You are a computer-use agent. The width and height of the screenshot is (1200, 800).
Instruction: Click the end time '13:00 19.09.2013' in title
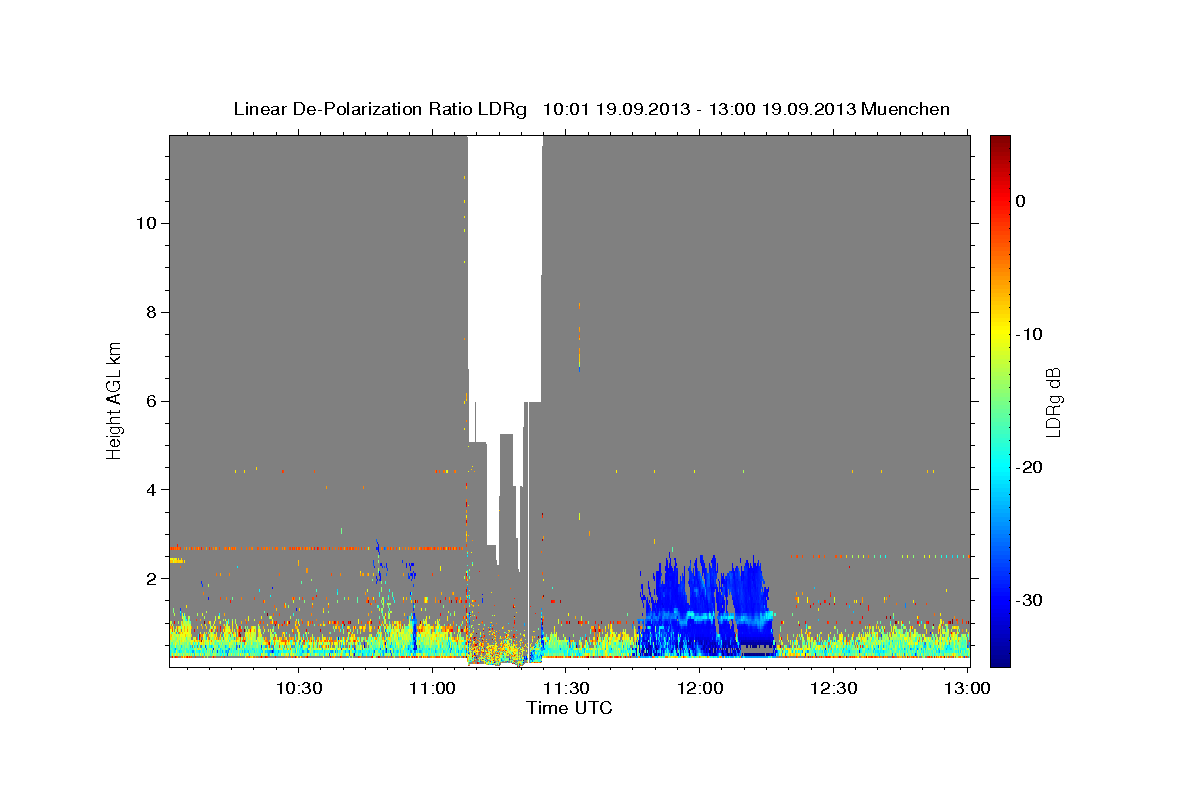point(782,109)
